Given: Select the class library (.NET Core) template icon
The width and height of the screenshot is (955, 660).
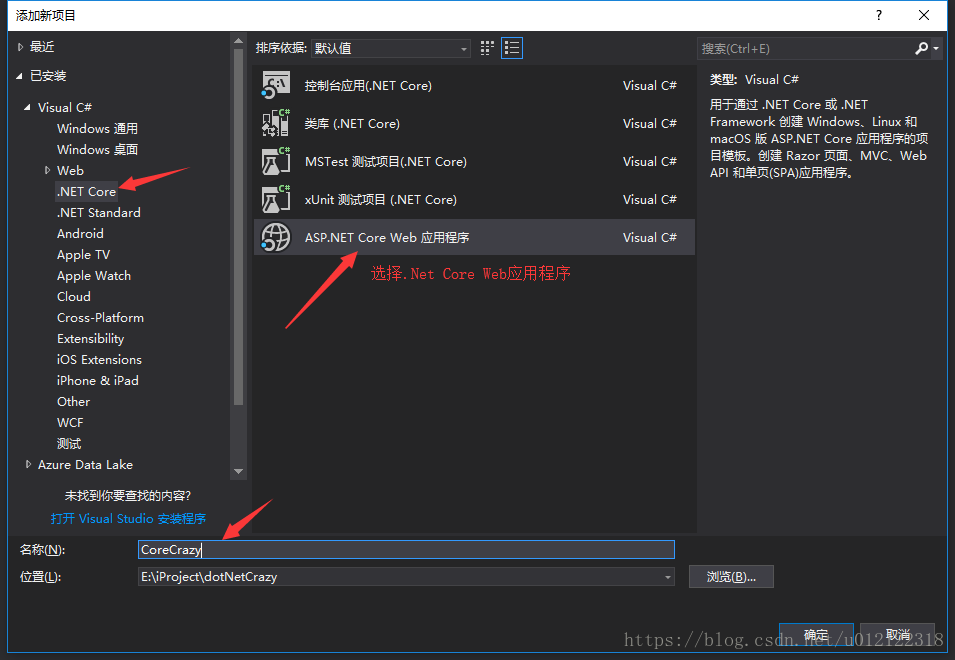Looking at the screenshot, I should pyautogui.click(x=276, y=123).
